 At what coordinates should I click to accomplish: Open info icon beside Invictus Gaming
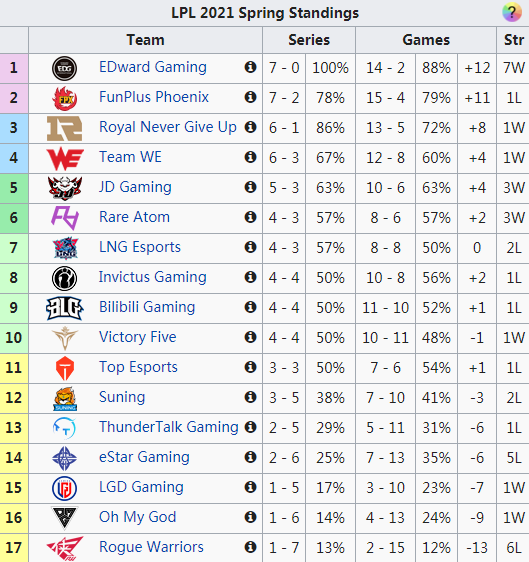(x=251, y=277)
